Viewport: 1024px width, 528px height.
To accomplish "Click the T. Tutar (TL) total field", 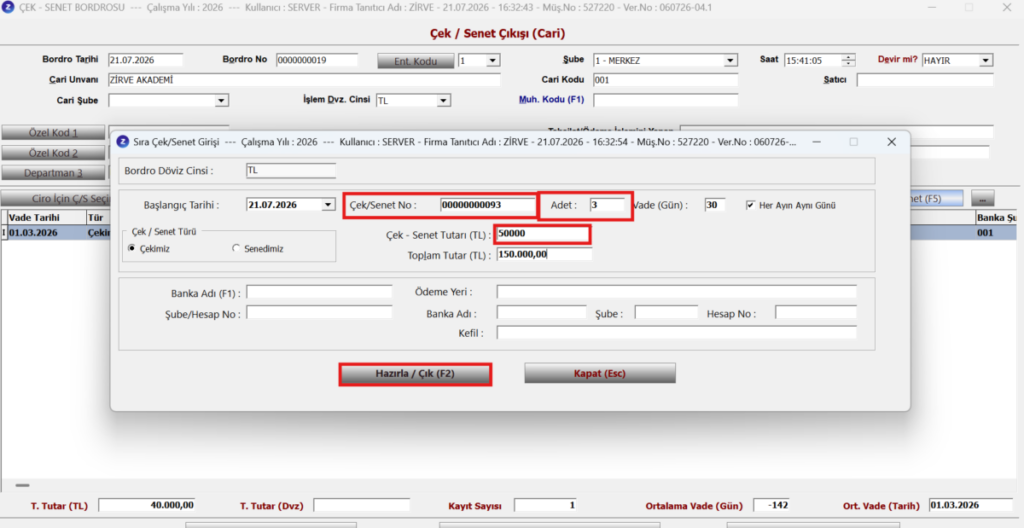I will point(147,505).
